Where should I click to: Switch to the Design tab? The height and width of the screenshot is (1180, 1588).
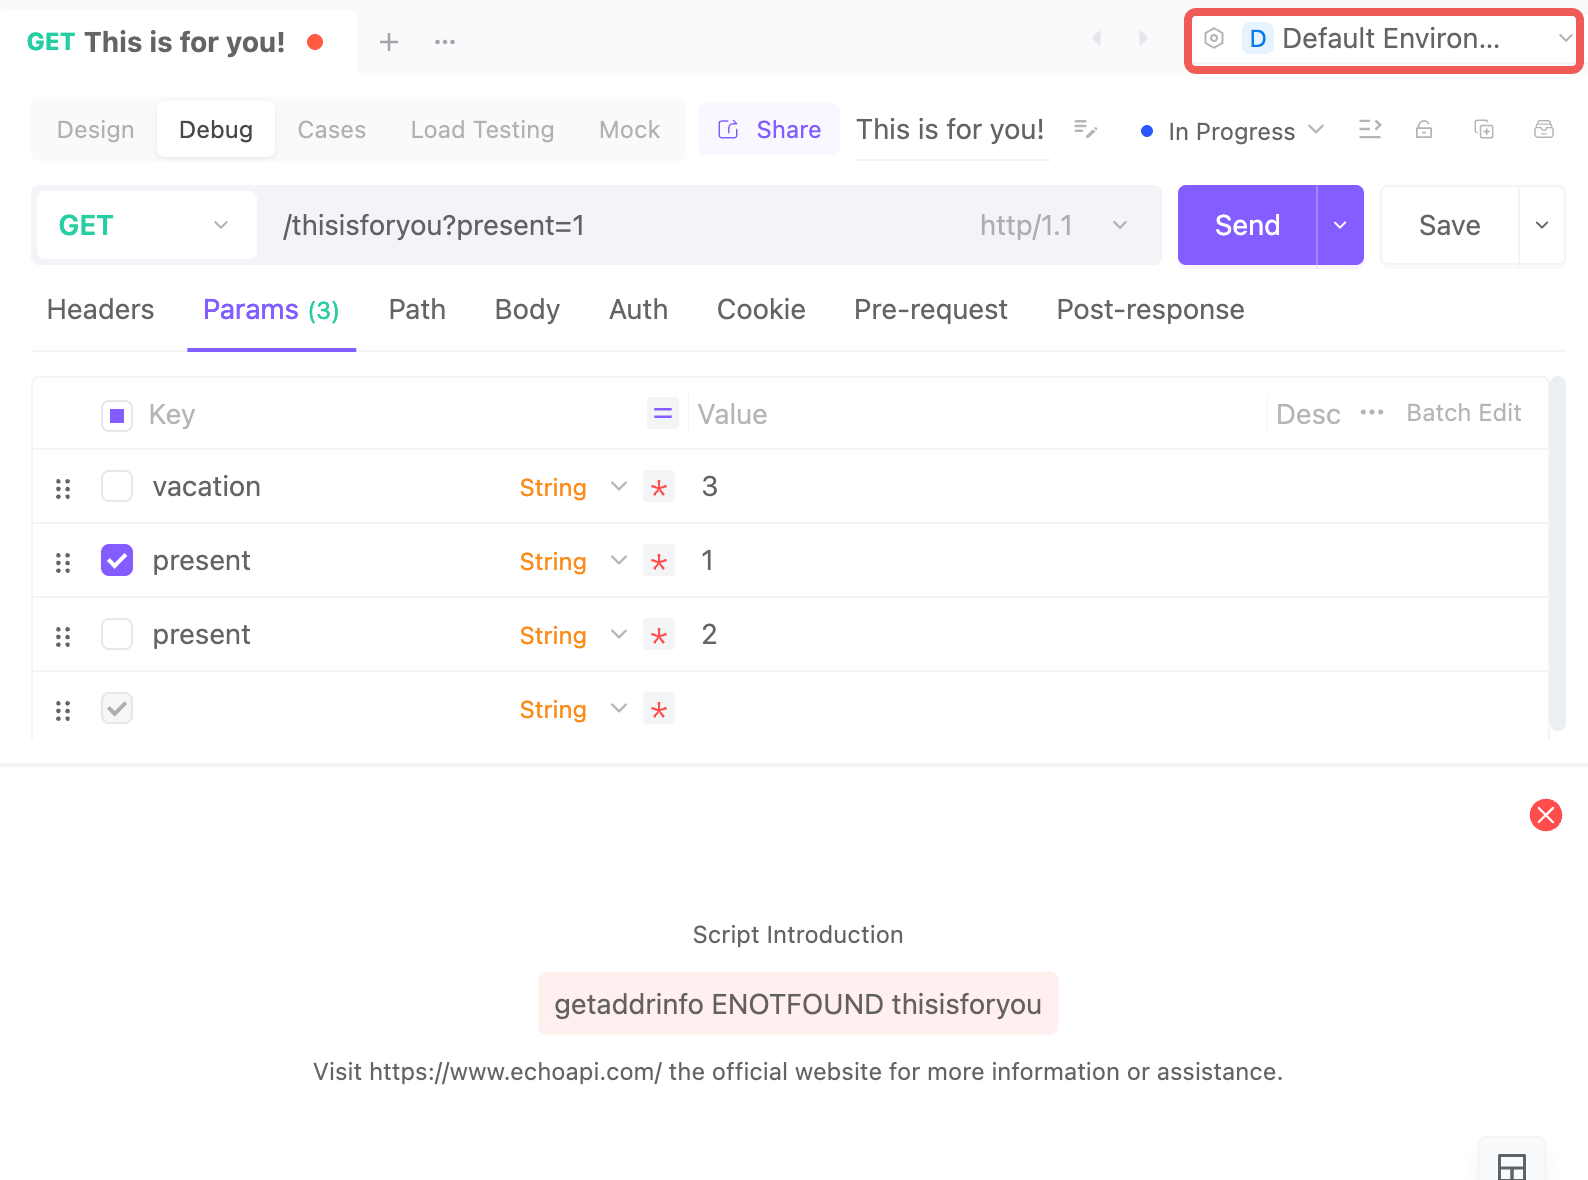(x=95, y=129)
